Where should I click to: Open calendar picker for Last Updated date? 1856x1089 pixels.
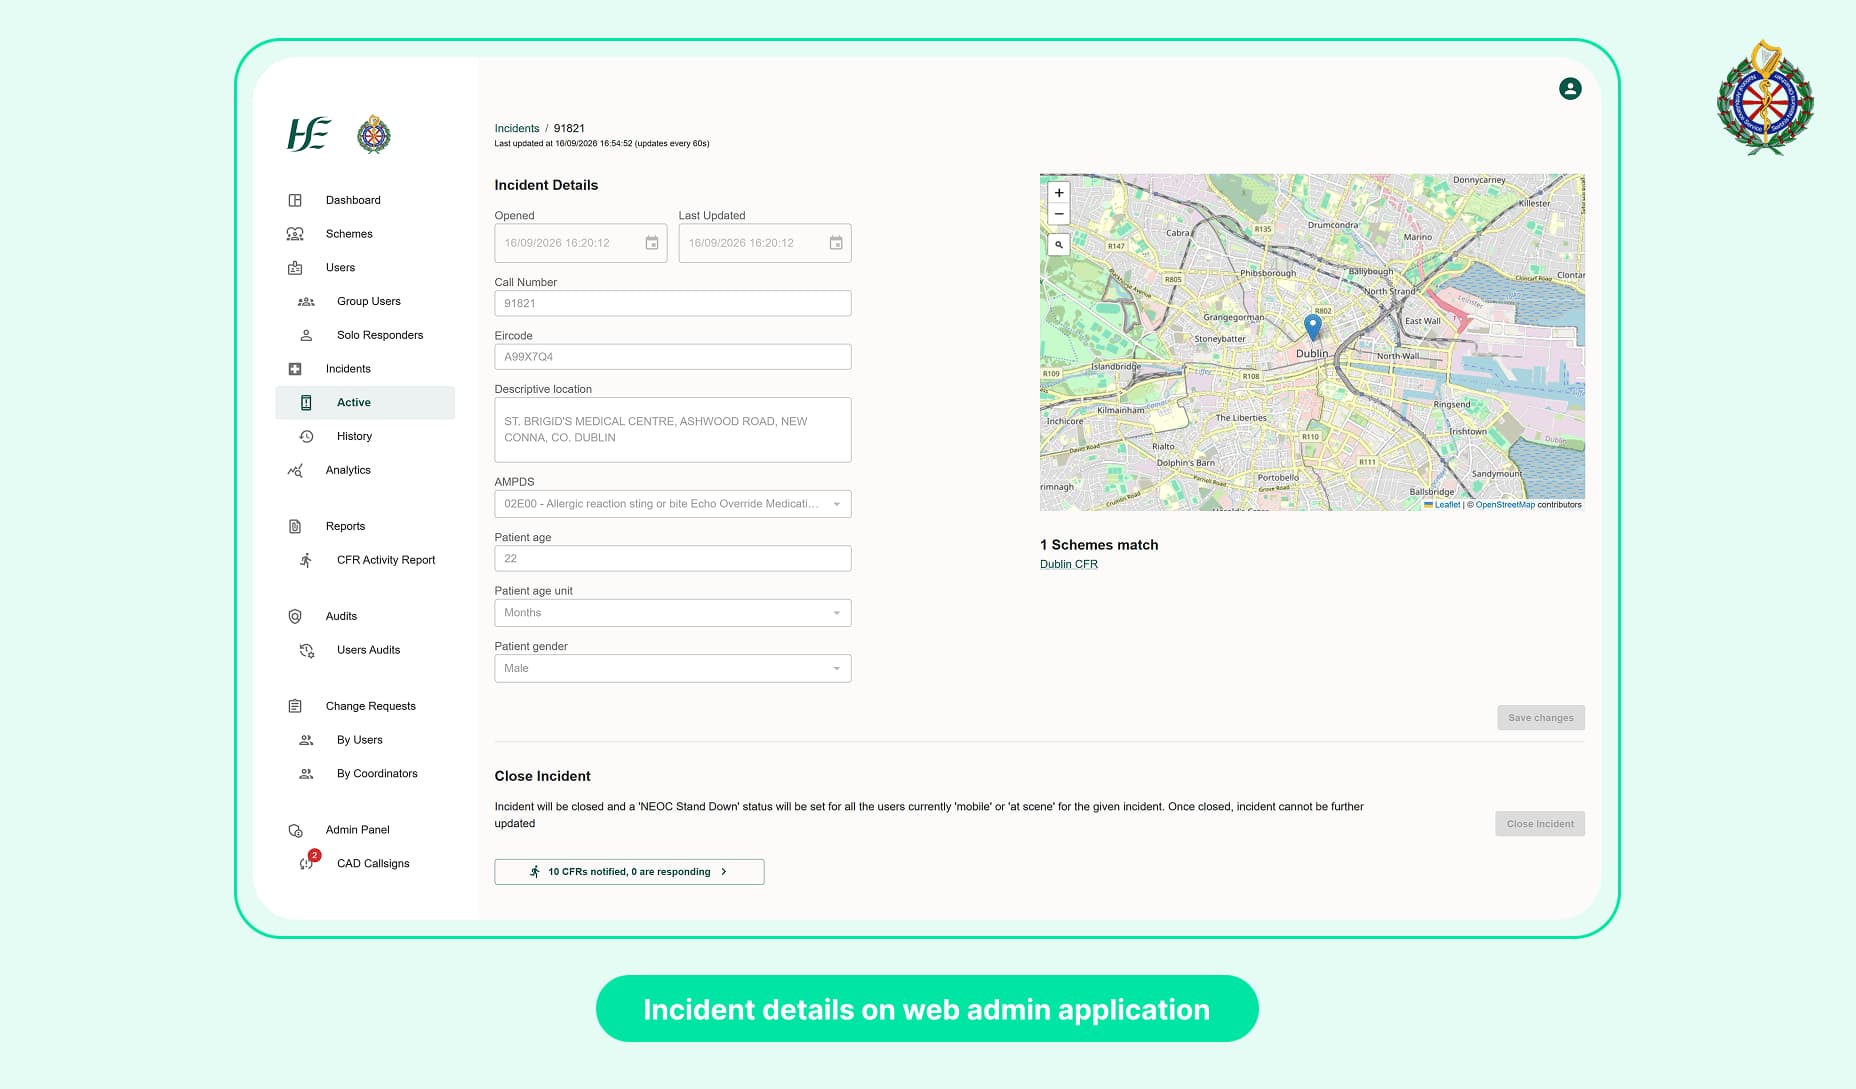coord(836,243)
